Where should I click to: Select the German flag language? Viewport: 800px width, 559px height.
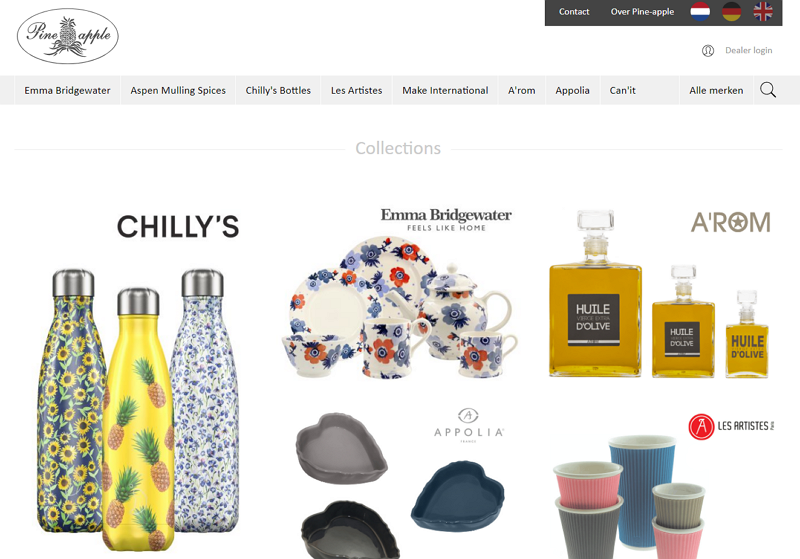[732, 11]
